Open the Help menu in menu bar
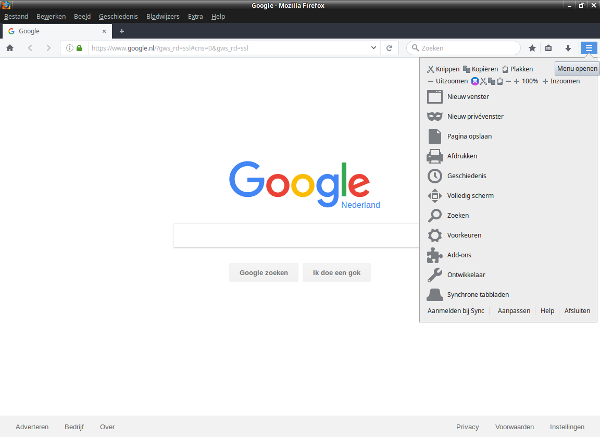Image resolution: width=600 pixels, height=437 pixels. point(218,16)
